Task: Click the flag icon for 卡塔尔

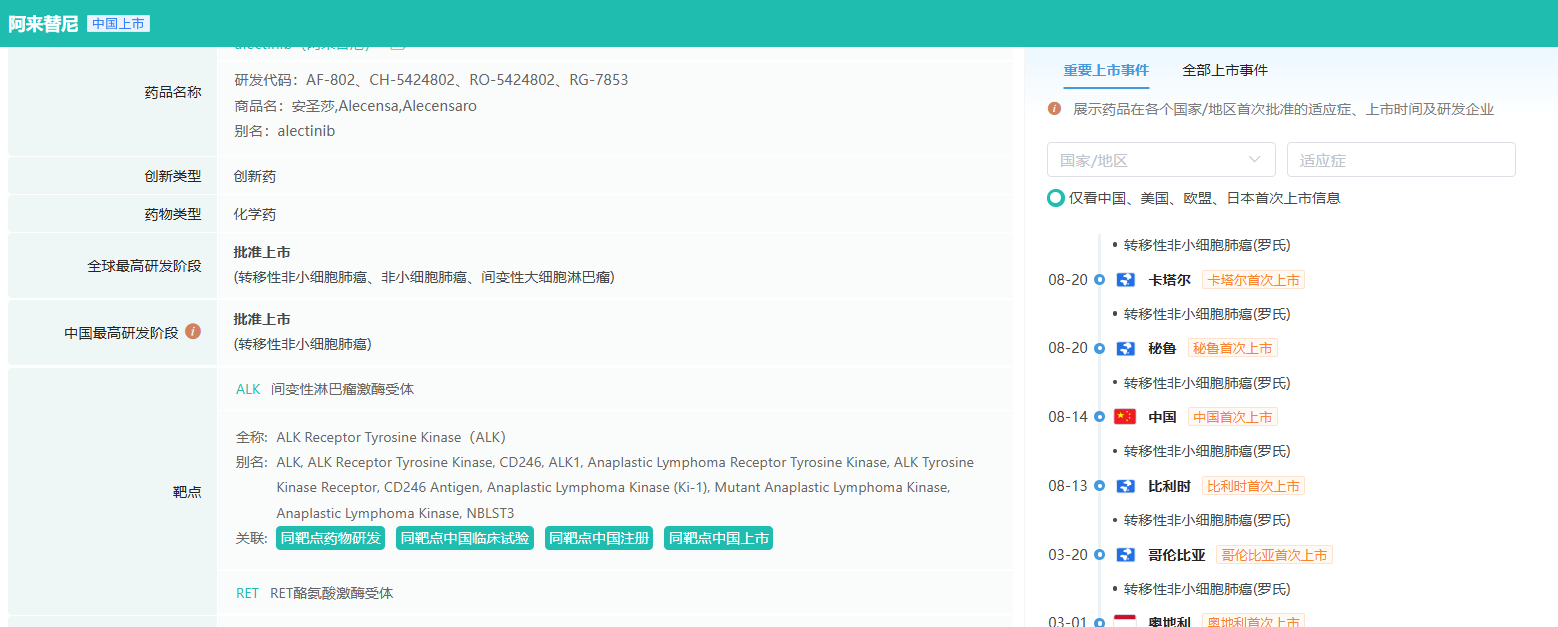Action: [1125, 280]
